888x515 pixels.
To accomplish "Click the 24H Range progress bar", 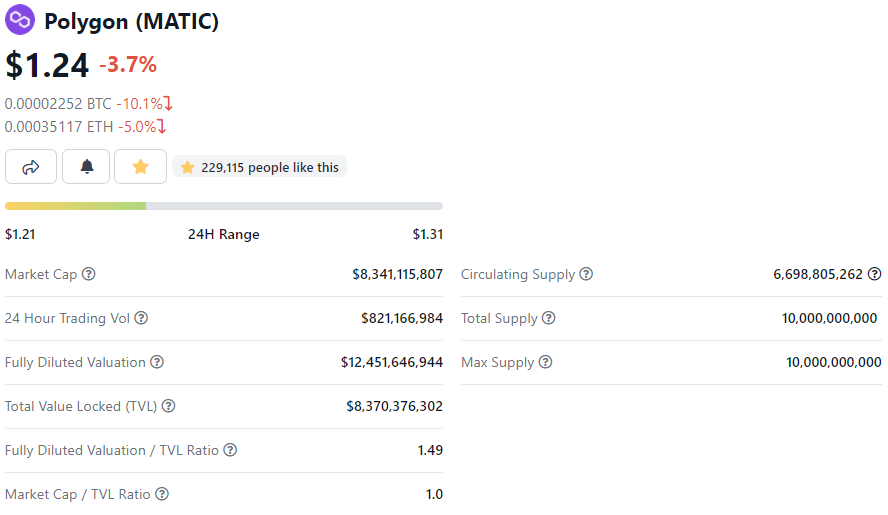I will pyautogui.click(x=223, y=206).
